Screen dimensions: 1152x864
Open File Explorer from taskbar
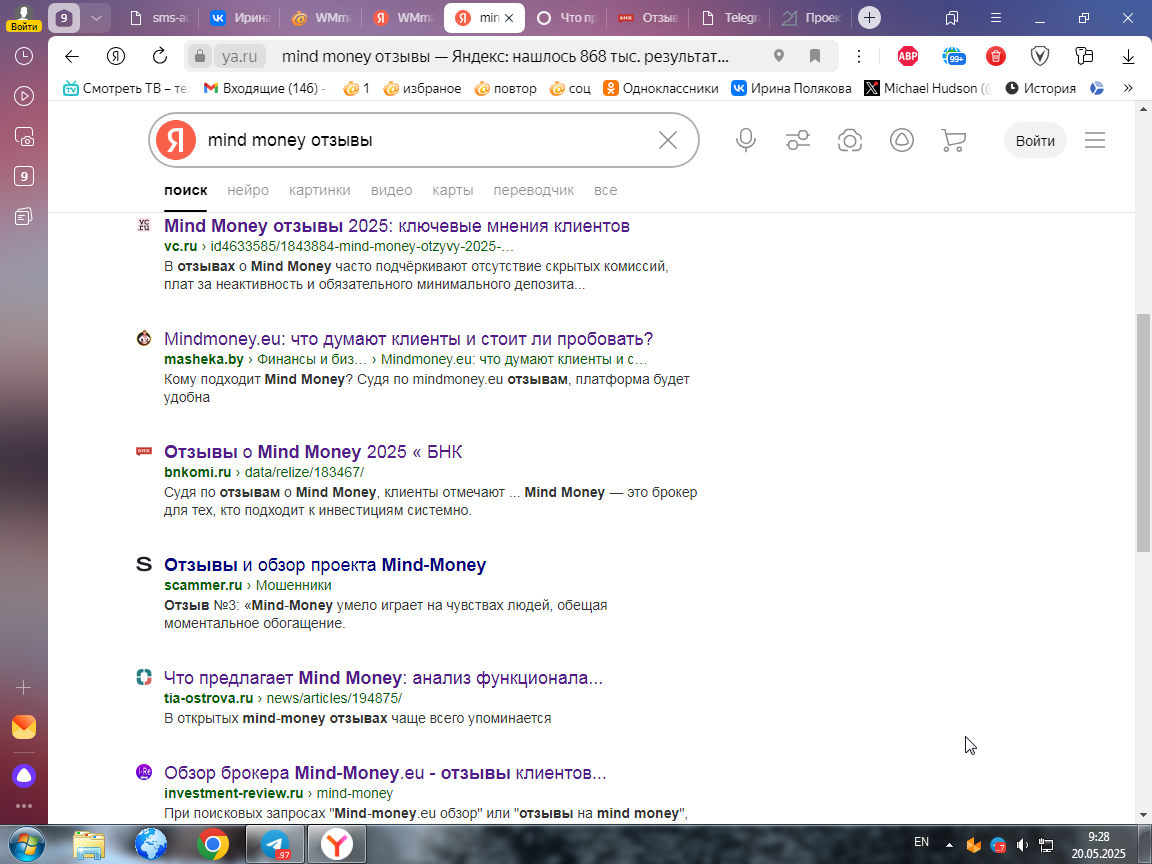[89, 844]
